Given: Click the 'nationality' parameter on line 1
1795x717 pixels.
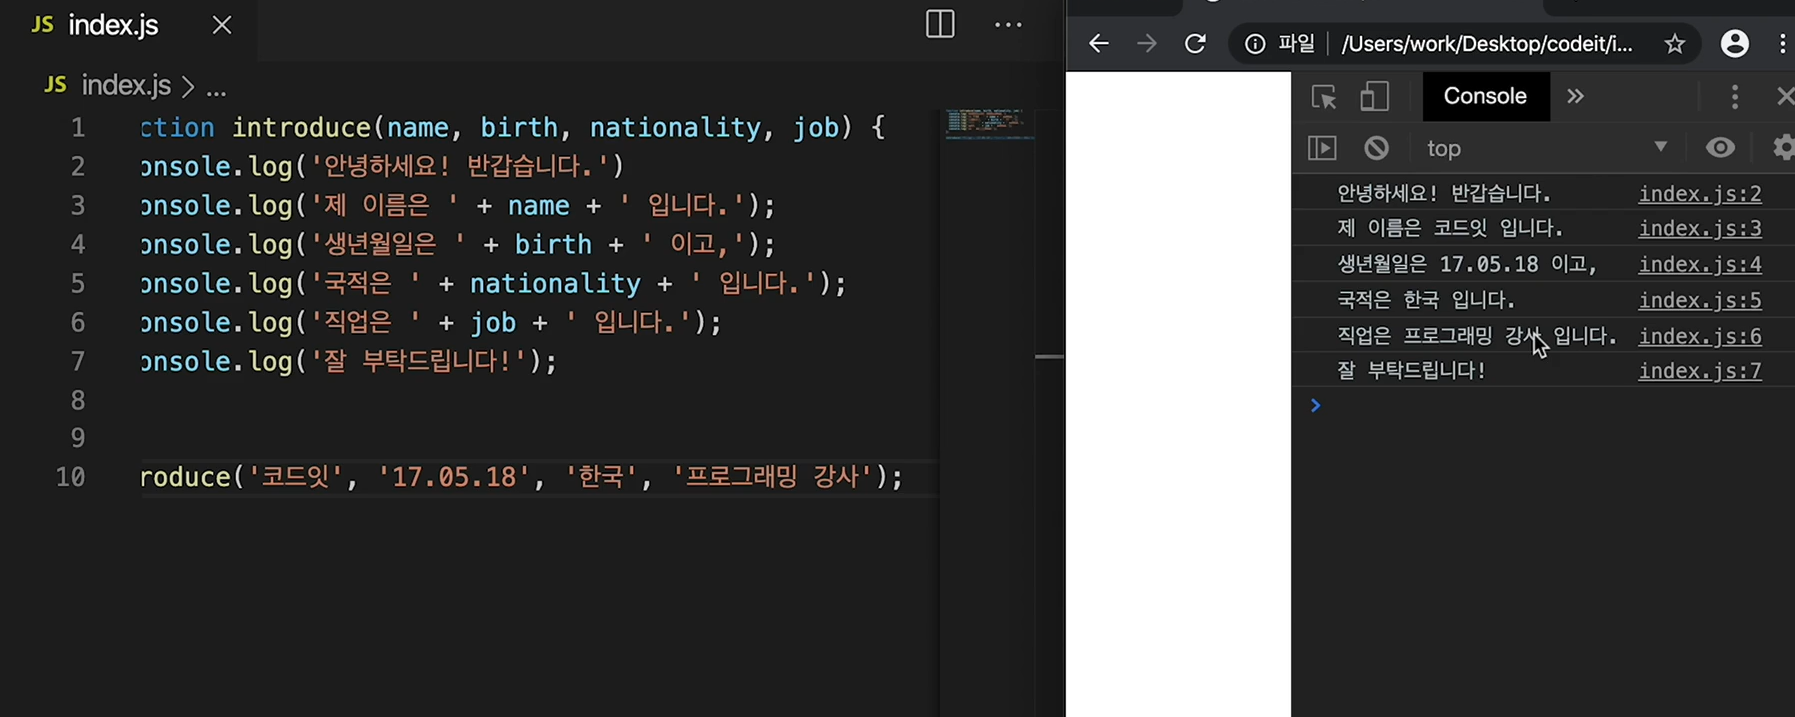Looking at the screenshot, I should click(675, 128).
